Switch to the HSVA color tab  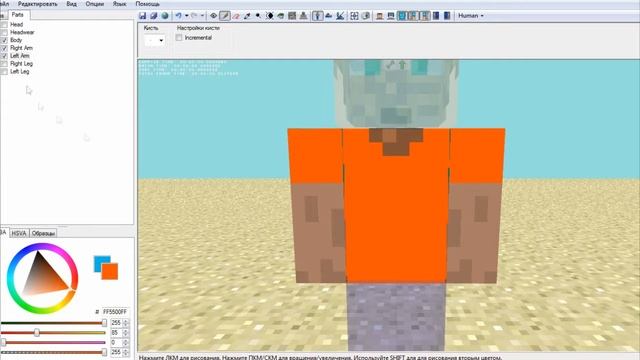(19, 233)
